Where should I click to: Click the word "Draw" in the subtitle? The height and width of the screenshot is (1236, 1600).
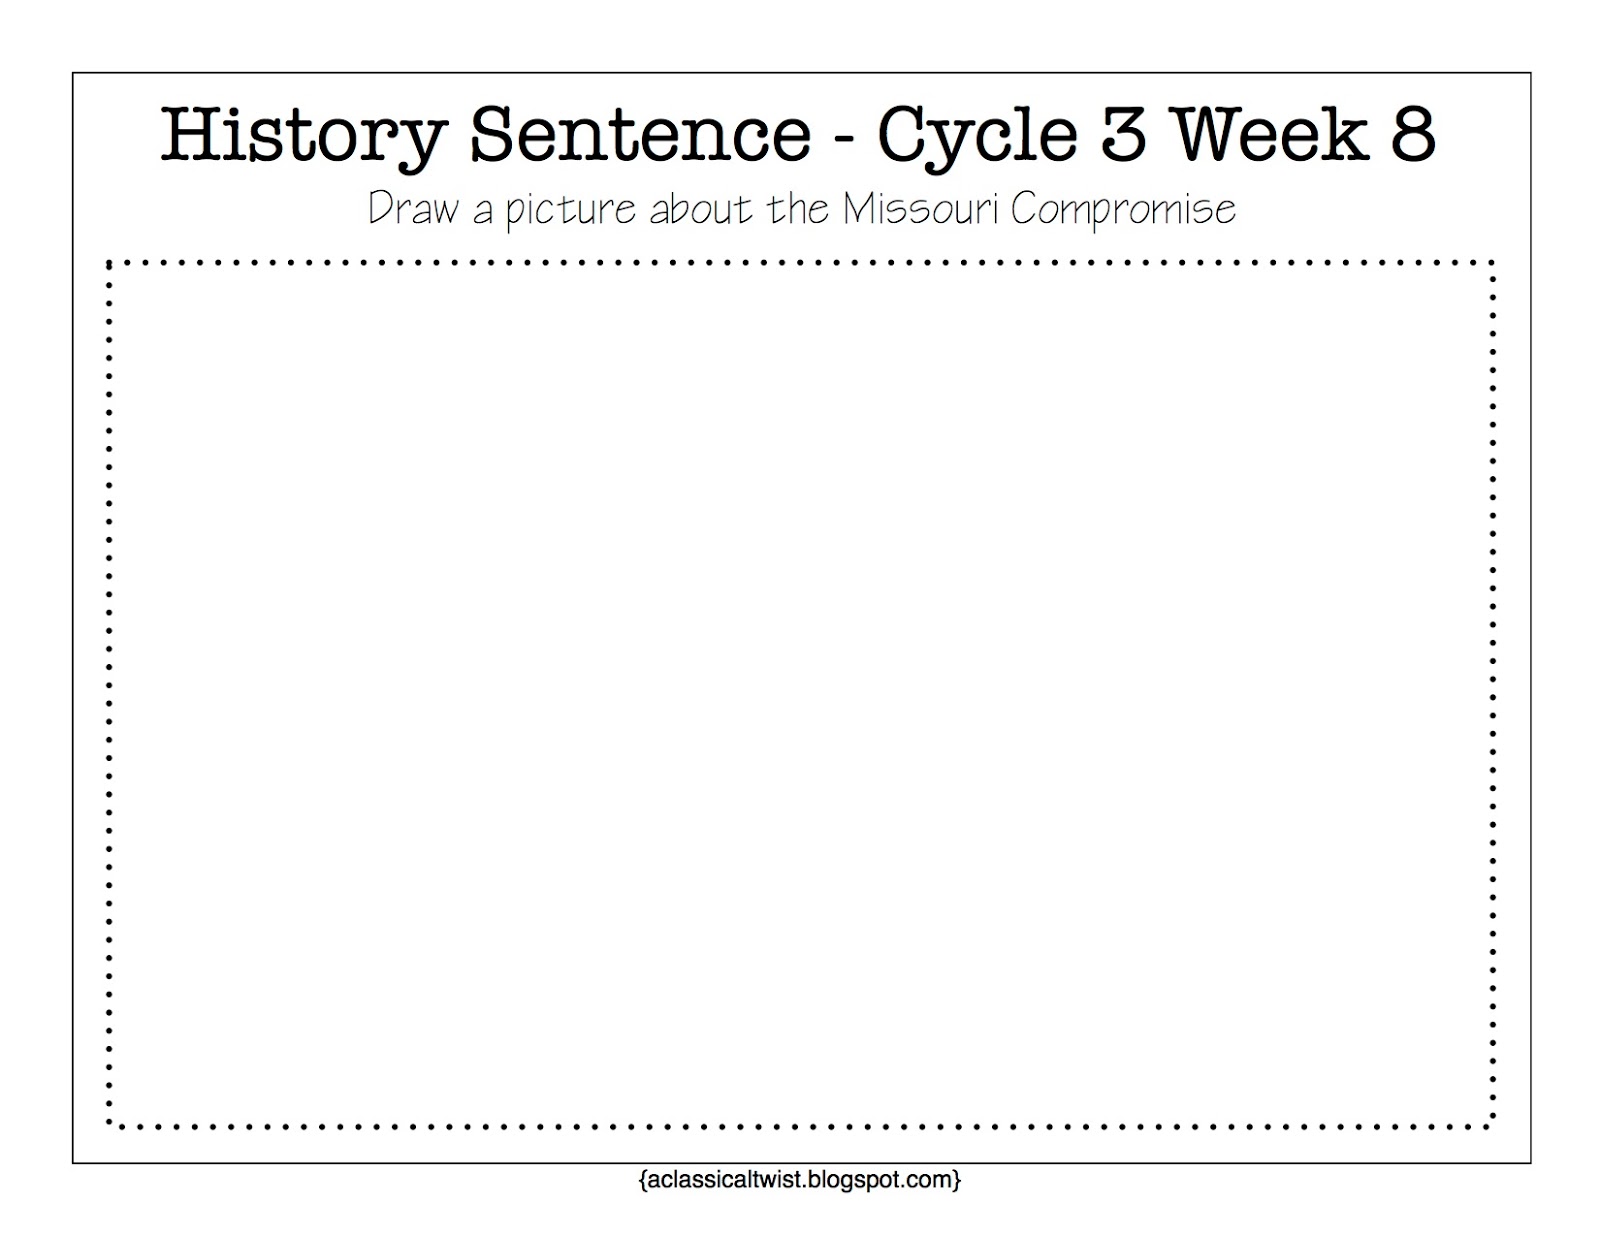pos(414,209)
